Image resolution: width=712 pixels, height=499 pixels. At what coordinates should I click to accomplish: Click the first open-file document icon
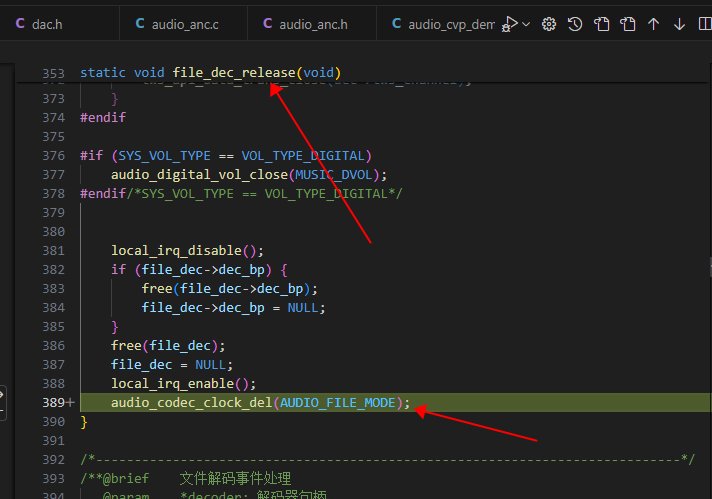click(x=602, y=24)
